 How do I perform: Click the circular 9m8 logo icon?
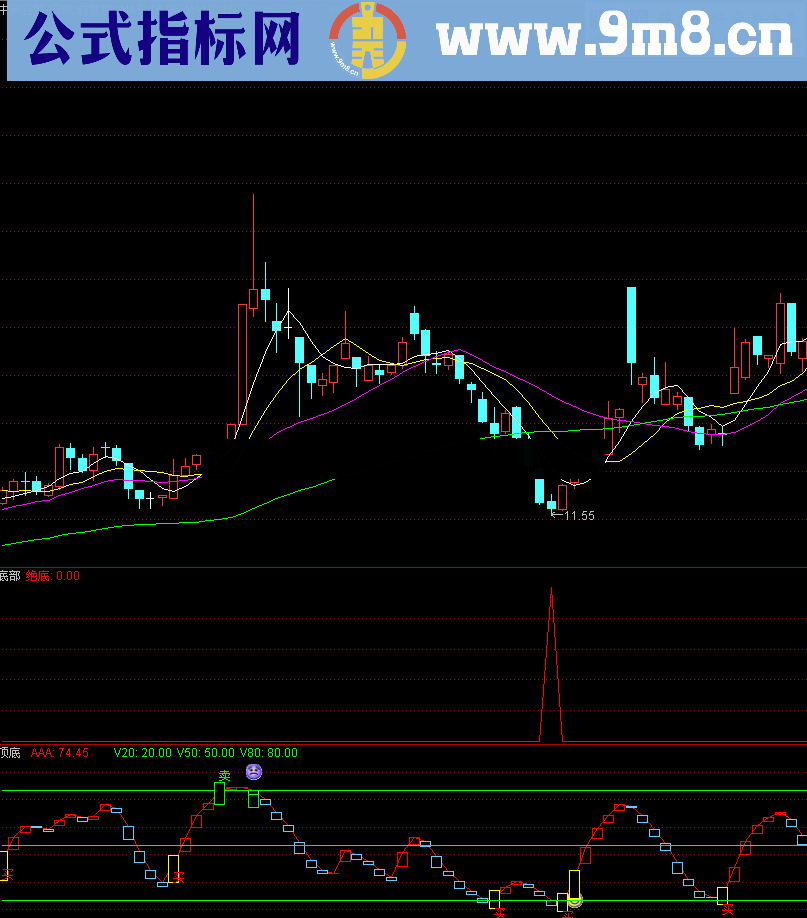click(x=367, y=41)
